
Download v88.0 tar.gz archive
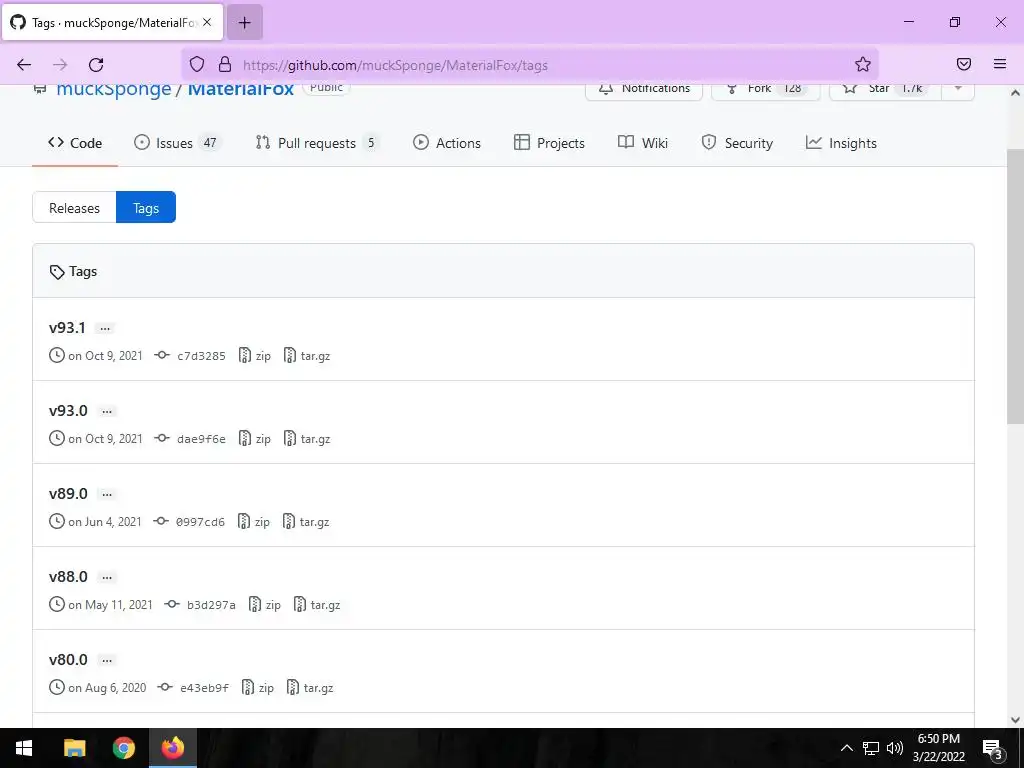317,605
